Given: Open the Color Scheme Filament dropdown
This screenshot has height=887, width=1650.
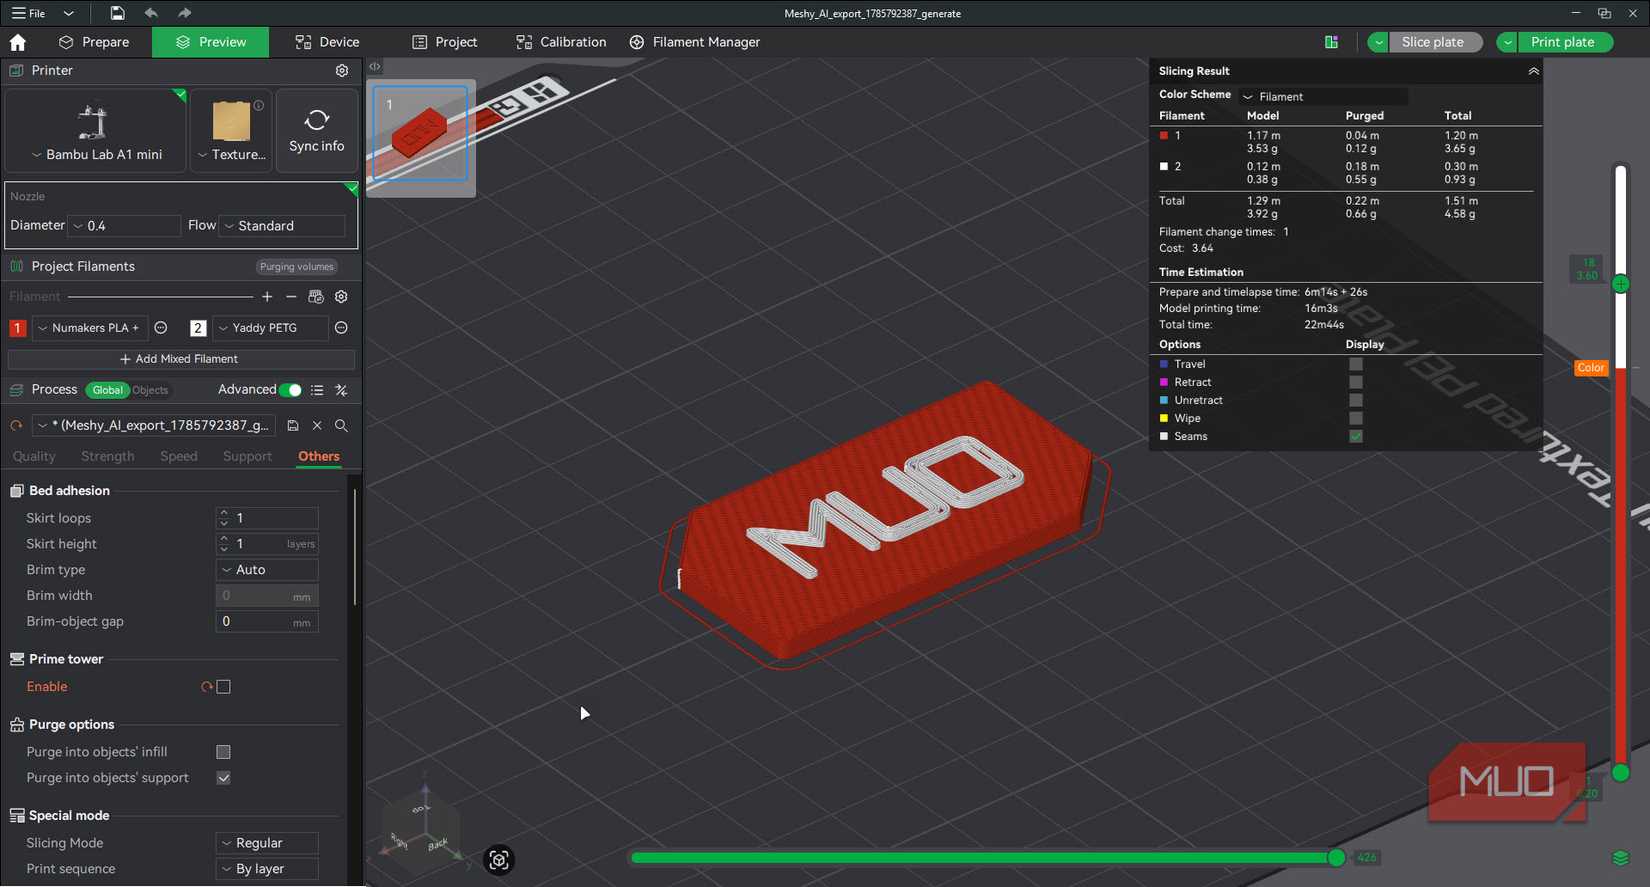Looking at the screenshot, I should pos(1323,97).
